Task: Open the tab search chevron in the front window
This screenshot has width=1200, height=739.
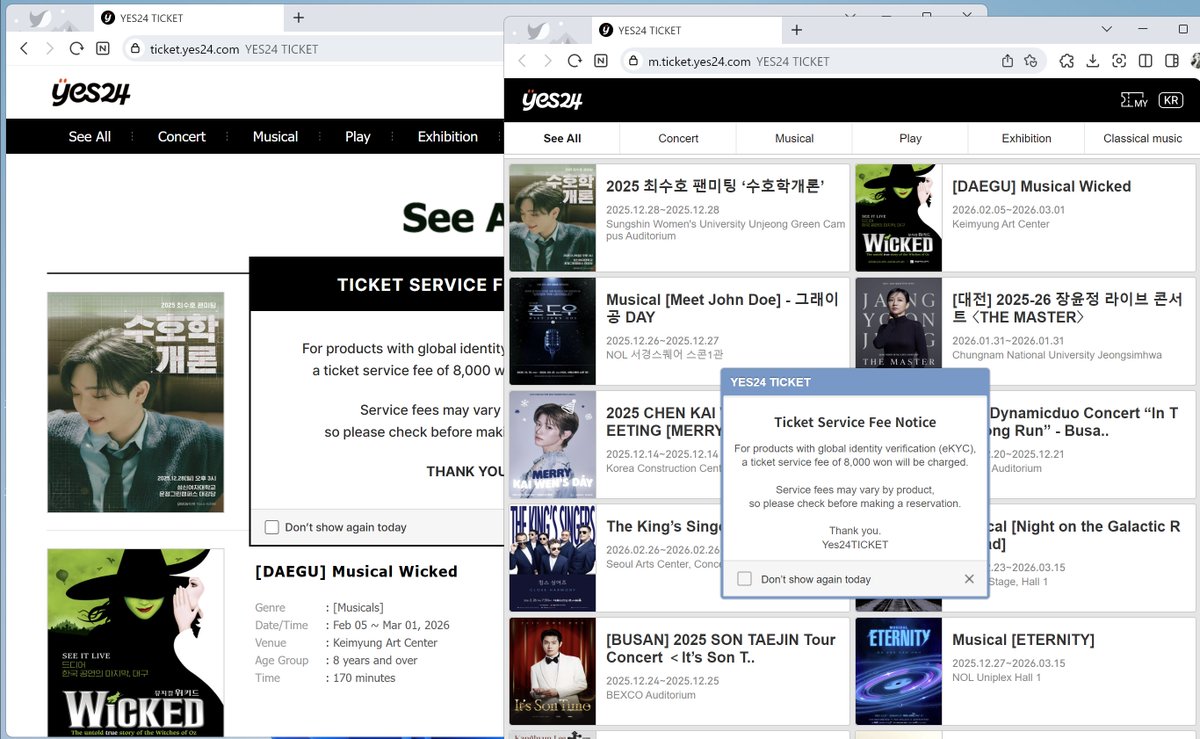Action: click(1107, 29)
